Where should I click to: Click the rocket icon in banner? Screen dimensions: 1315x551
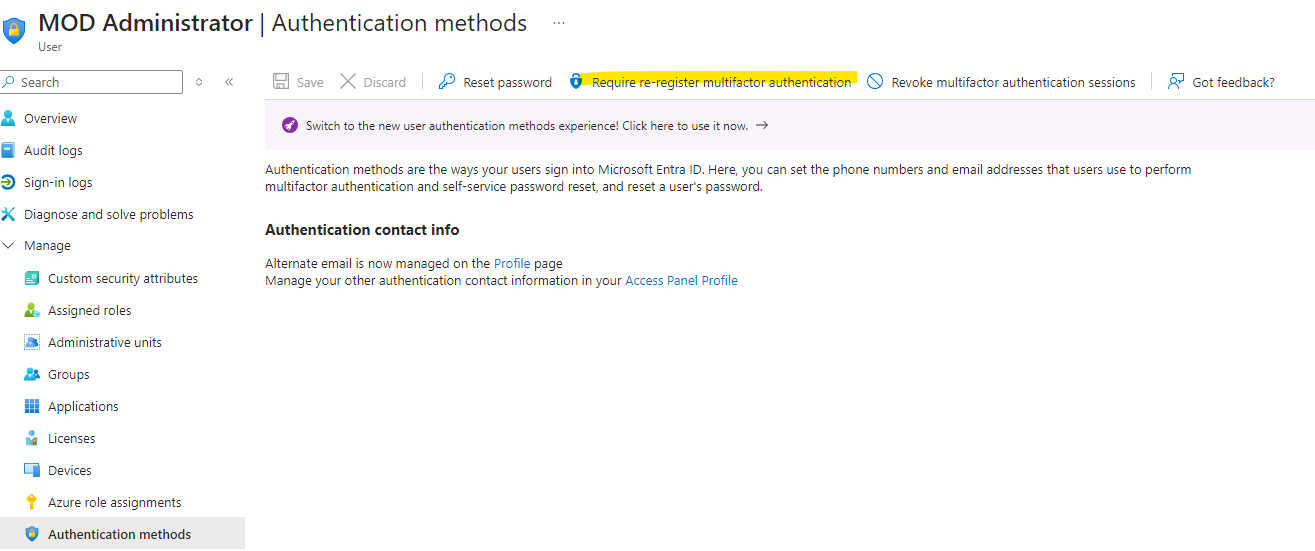[289, 125]
